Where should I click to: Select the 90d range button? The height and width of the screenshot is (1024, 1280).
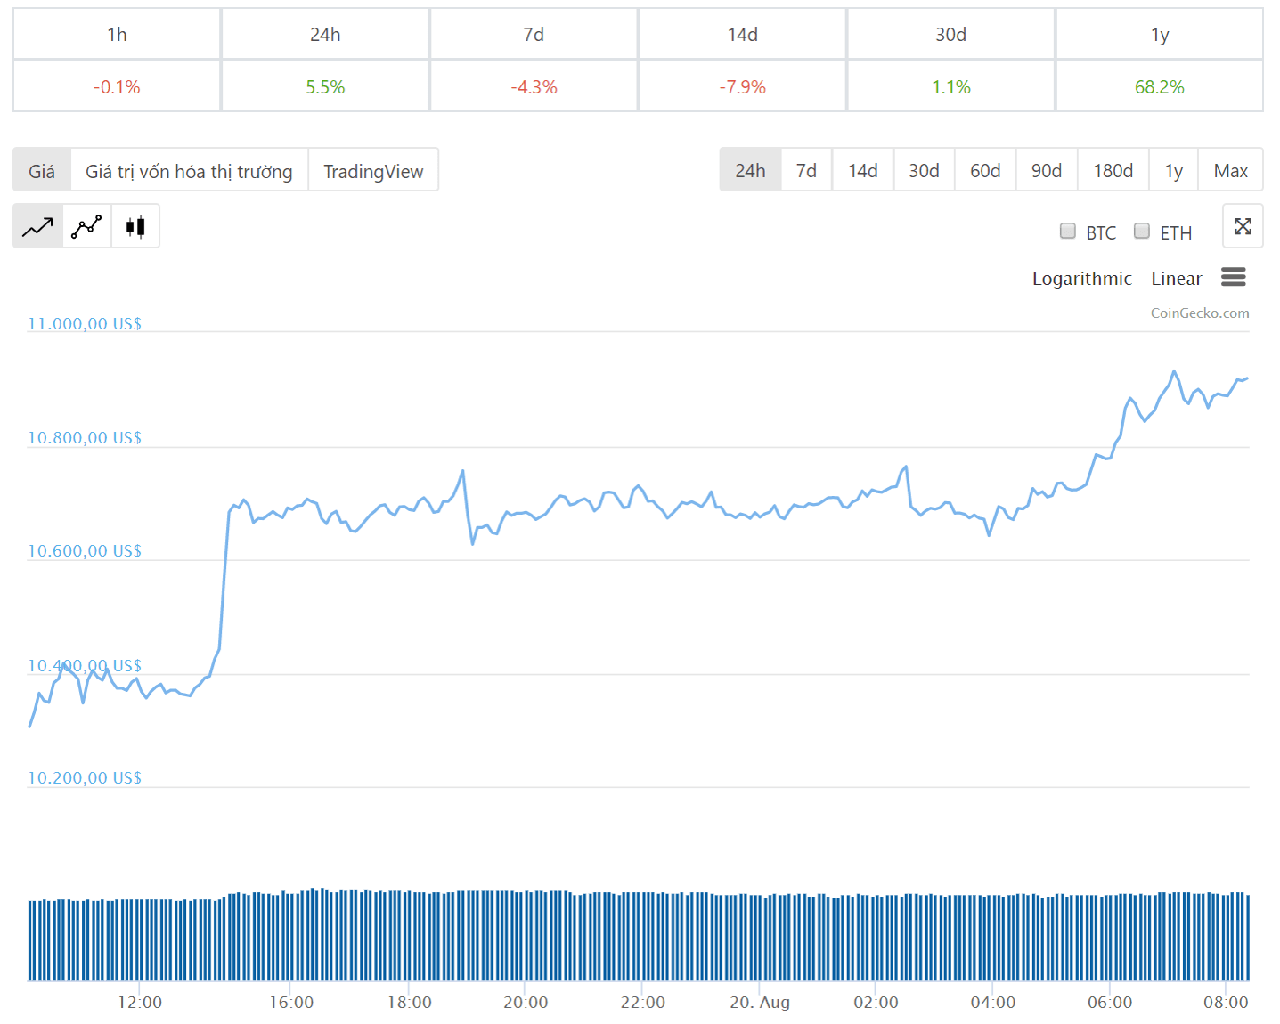[x=1046, y=170]
